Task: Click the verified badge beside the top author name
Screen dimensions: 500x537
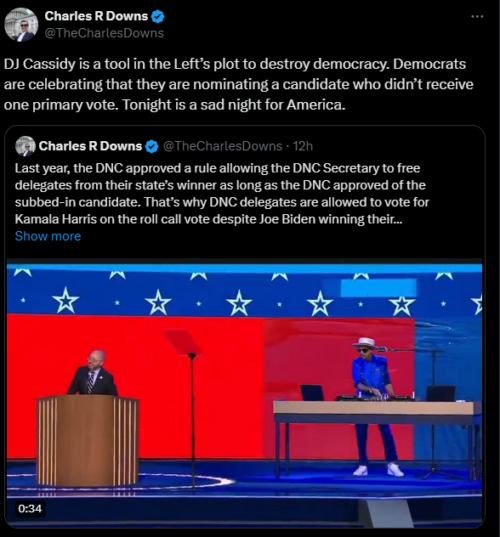Action: (x=158, y=16)
